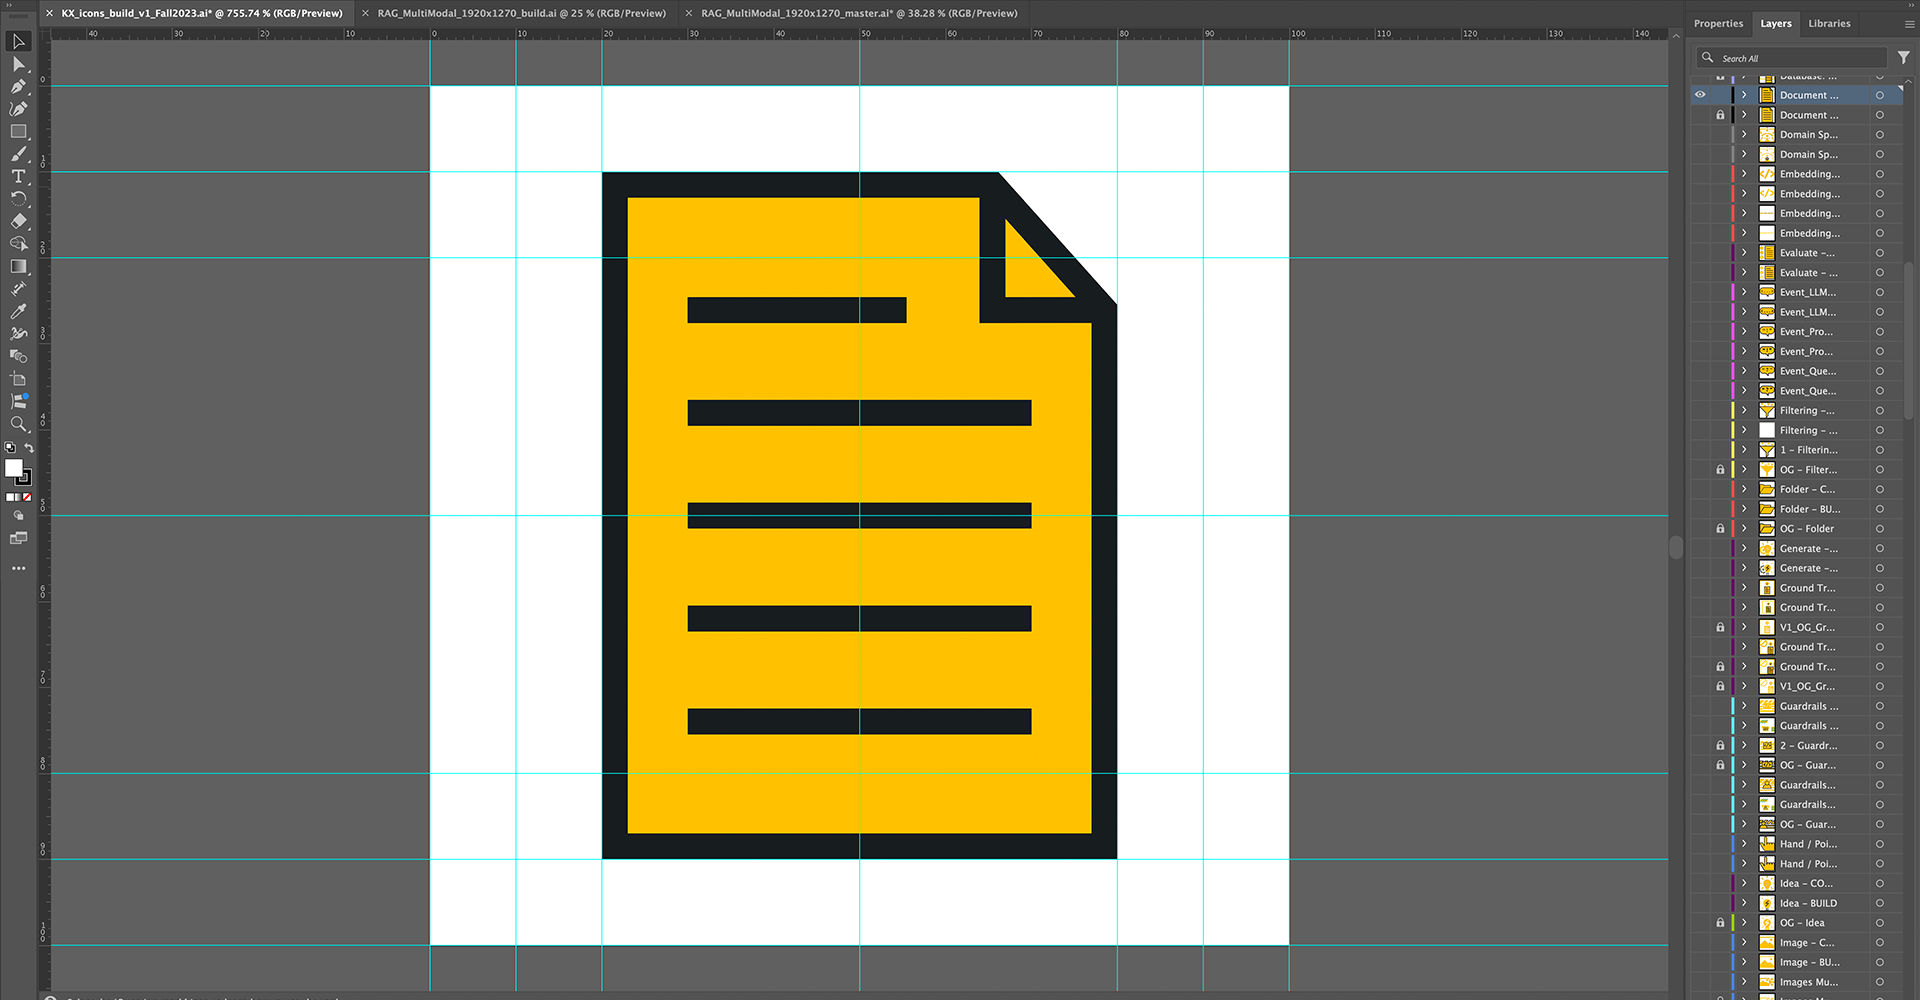Switch to RAG_MultiModal_1920x1270_build.ai document tab

pos(521,13)
